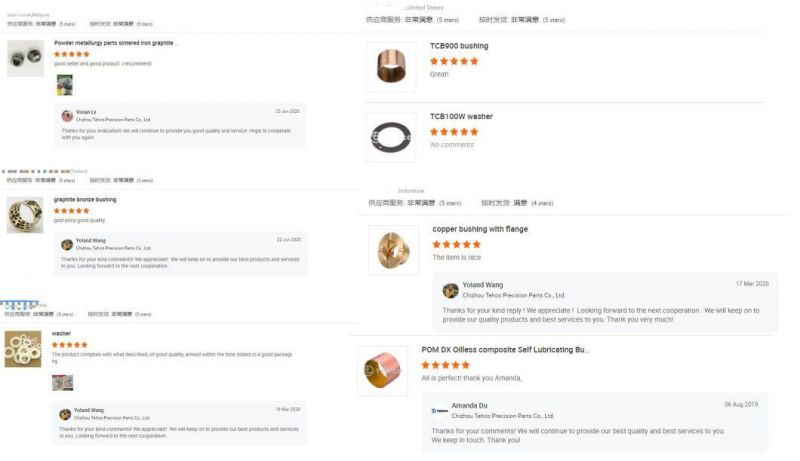Open the copper bushing with flange title
This screenshot has height=461, width=800.
480,229
